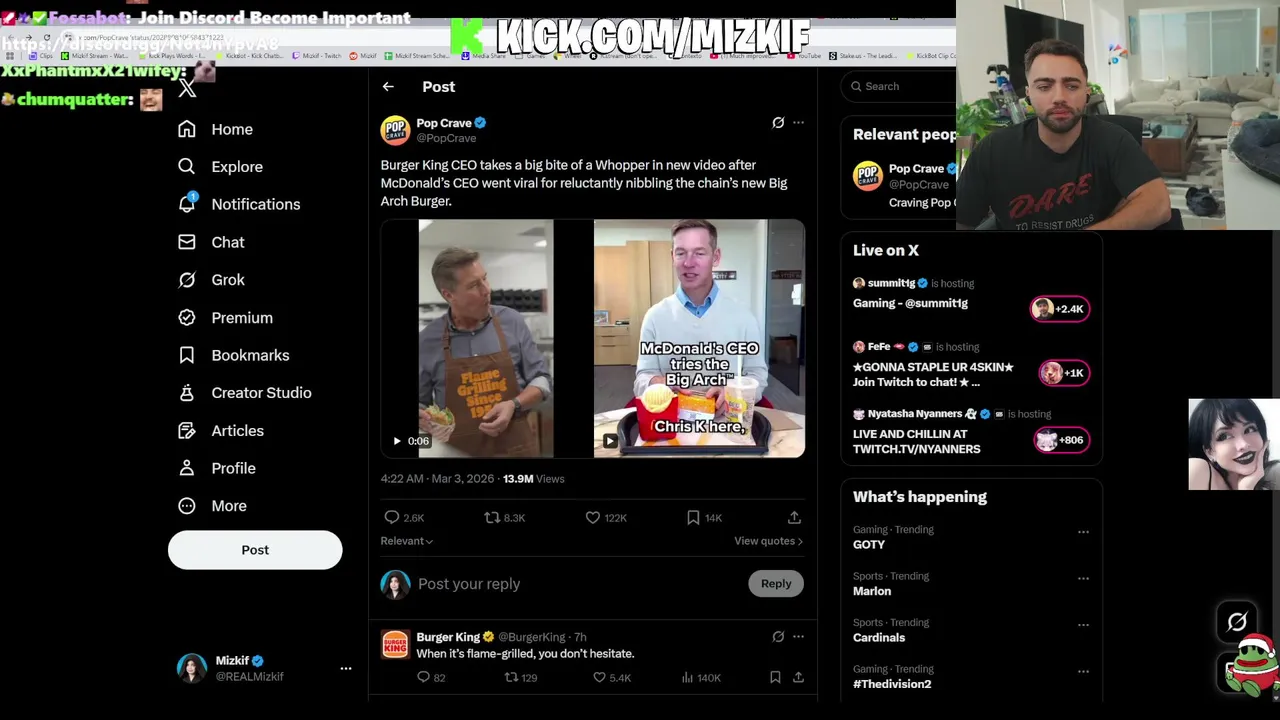The image size is (1280, 720).
Task: Open Articles icon in sidebar
Action: [187, 430]
